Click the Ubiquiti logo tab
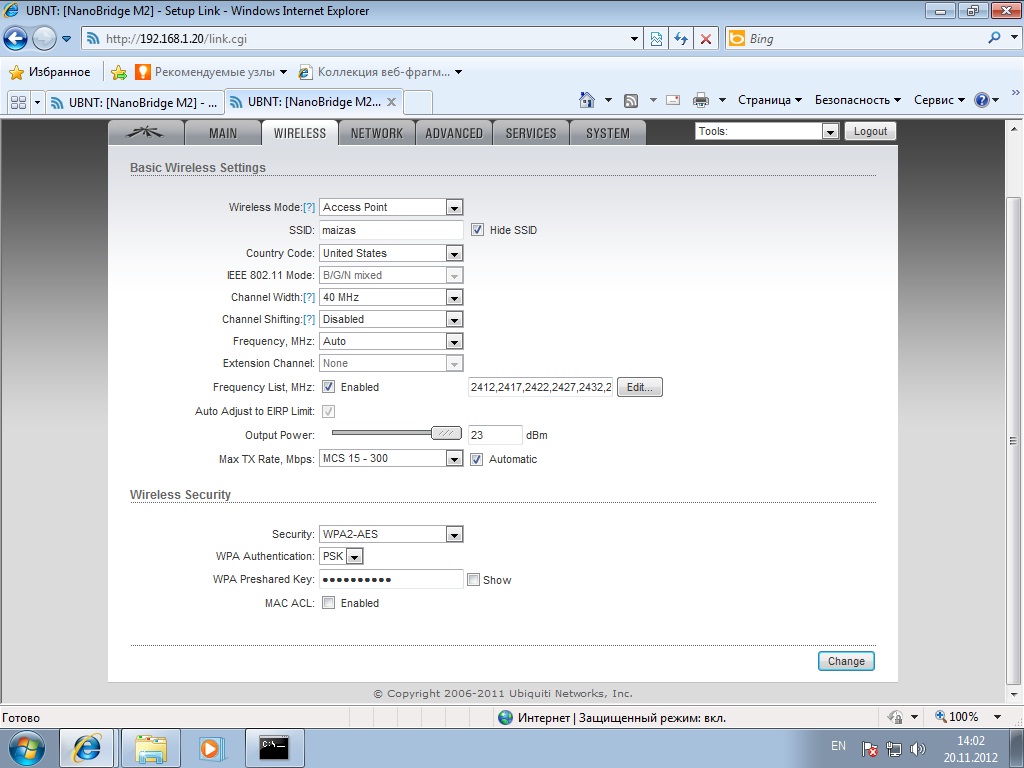This screenshot has width=1024, height=768. pyautogui.click(x=145, y=133)
